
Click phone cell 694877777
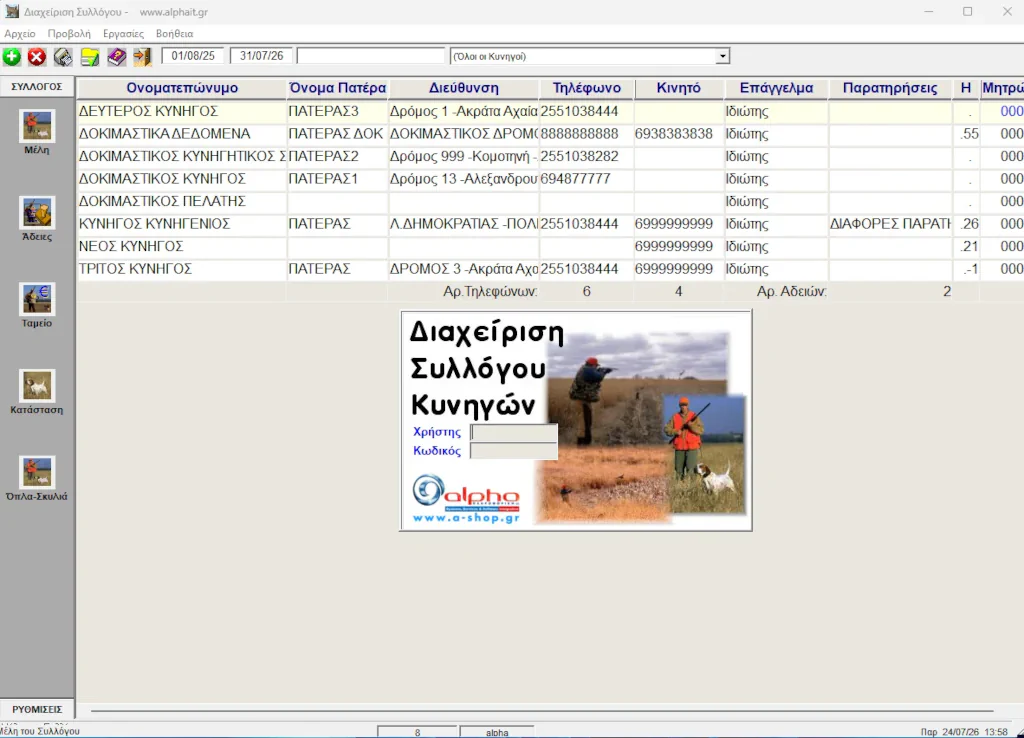click(586, 179)
